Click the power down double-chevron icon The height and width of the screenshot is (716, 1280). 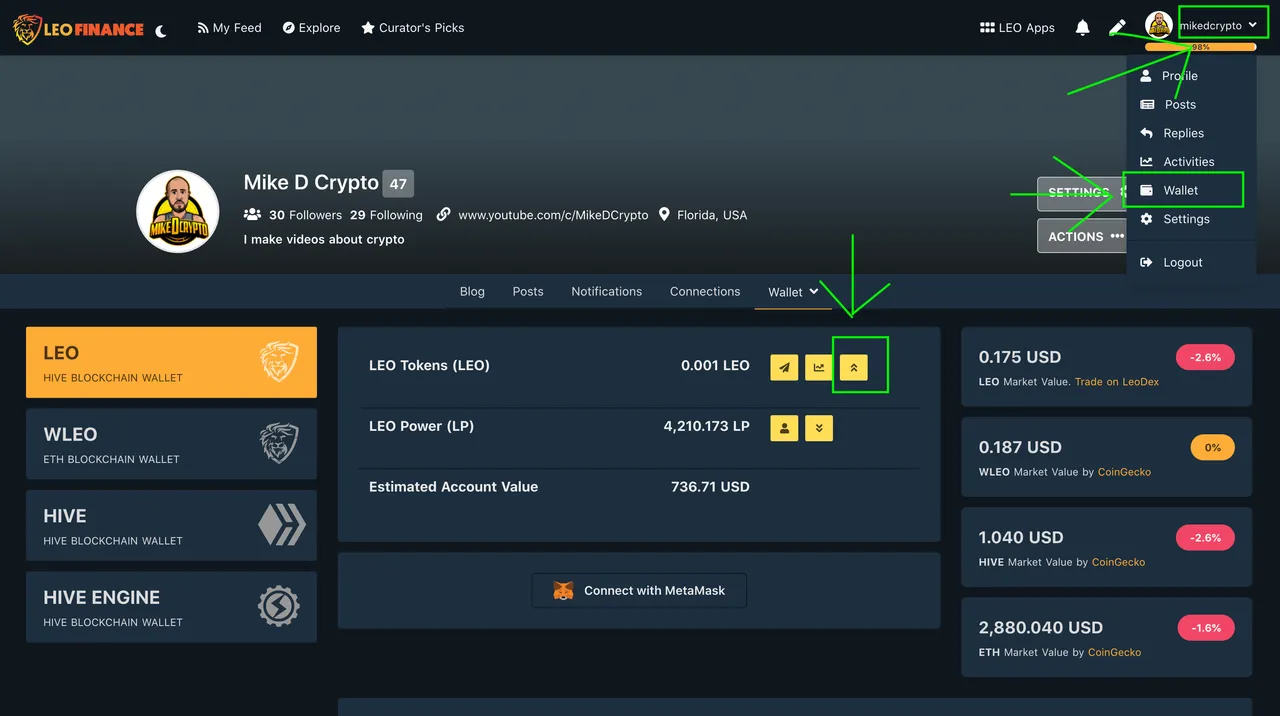[x=819, y=428]
